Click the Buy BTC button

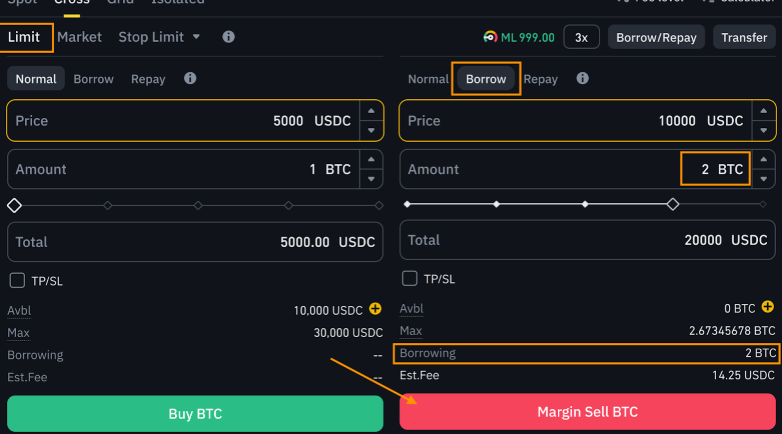point(195,414)
